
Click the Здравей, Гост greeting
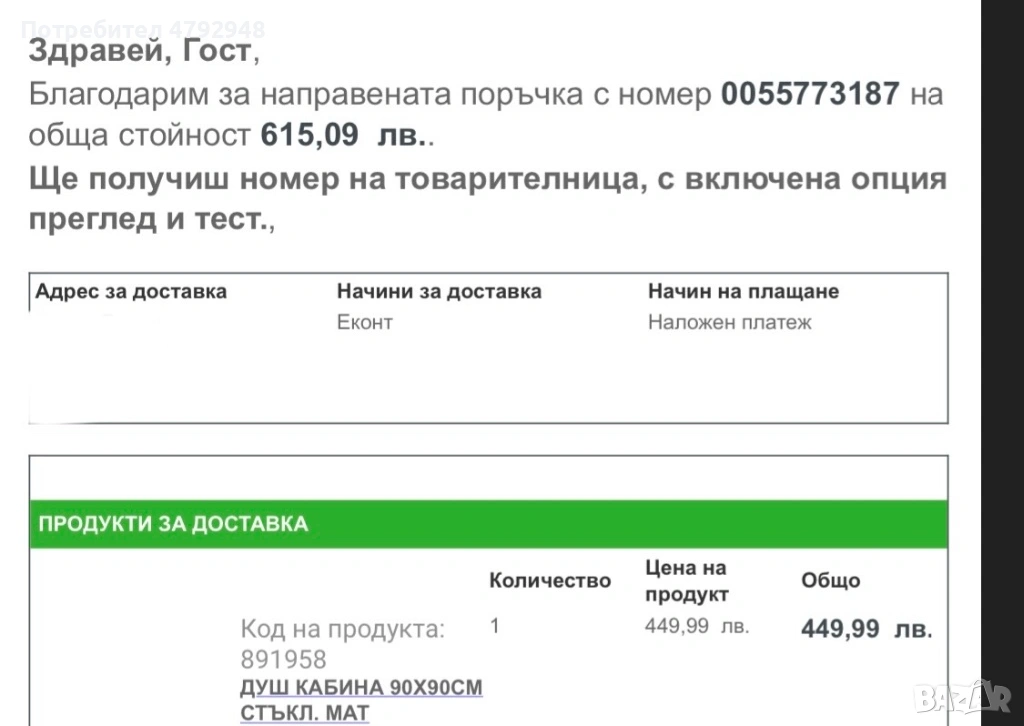pos(143,50)
